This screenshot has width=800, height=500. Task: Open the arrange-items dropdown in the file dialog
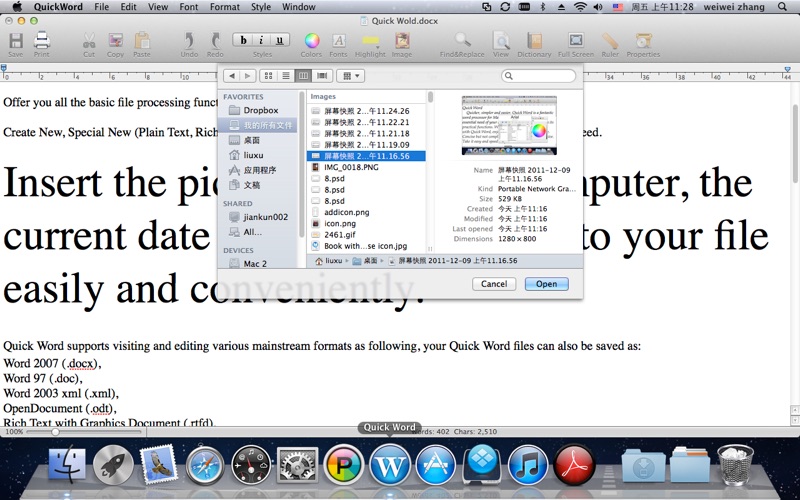[x=350, y=76]
